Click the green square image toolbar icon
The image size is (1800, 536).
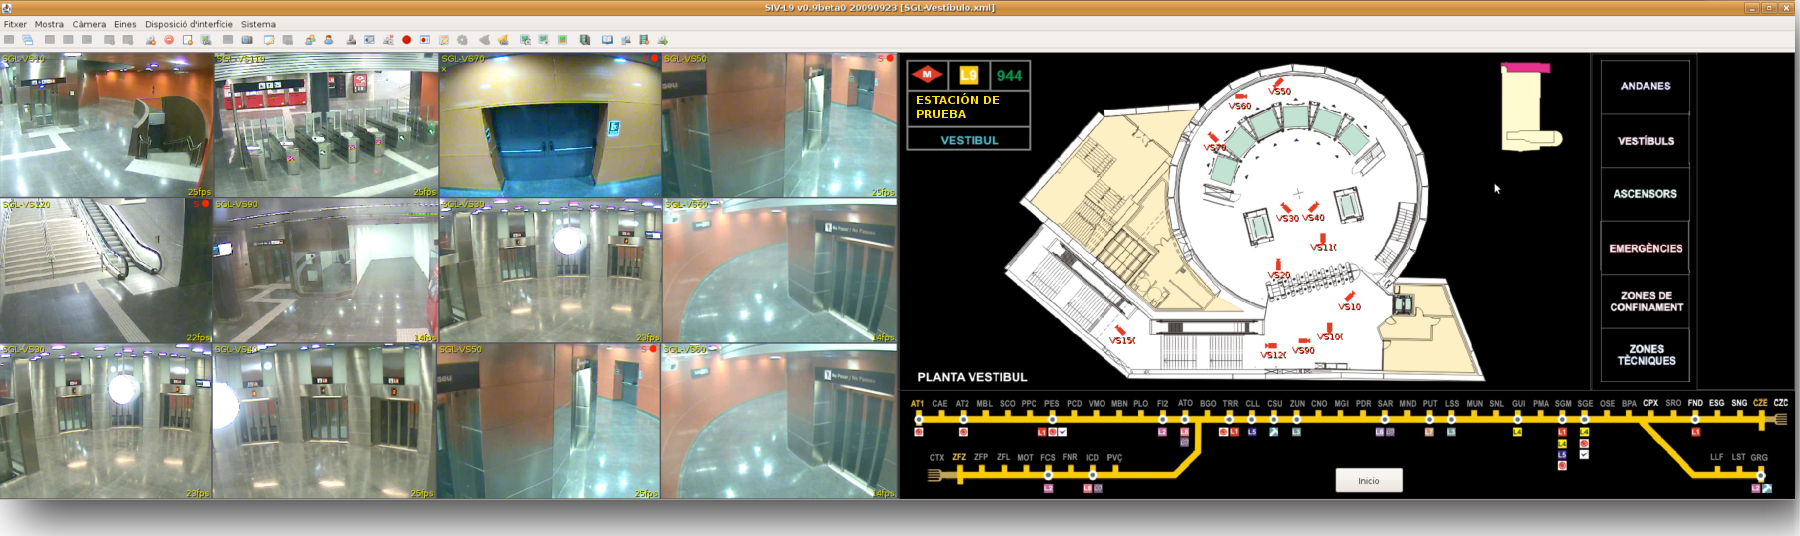(x=563, y=40)
